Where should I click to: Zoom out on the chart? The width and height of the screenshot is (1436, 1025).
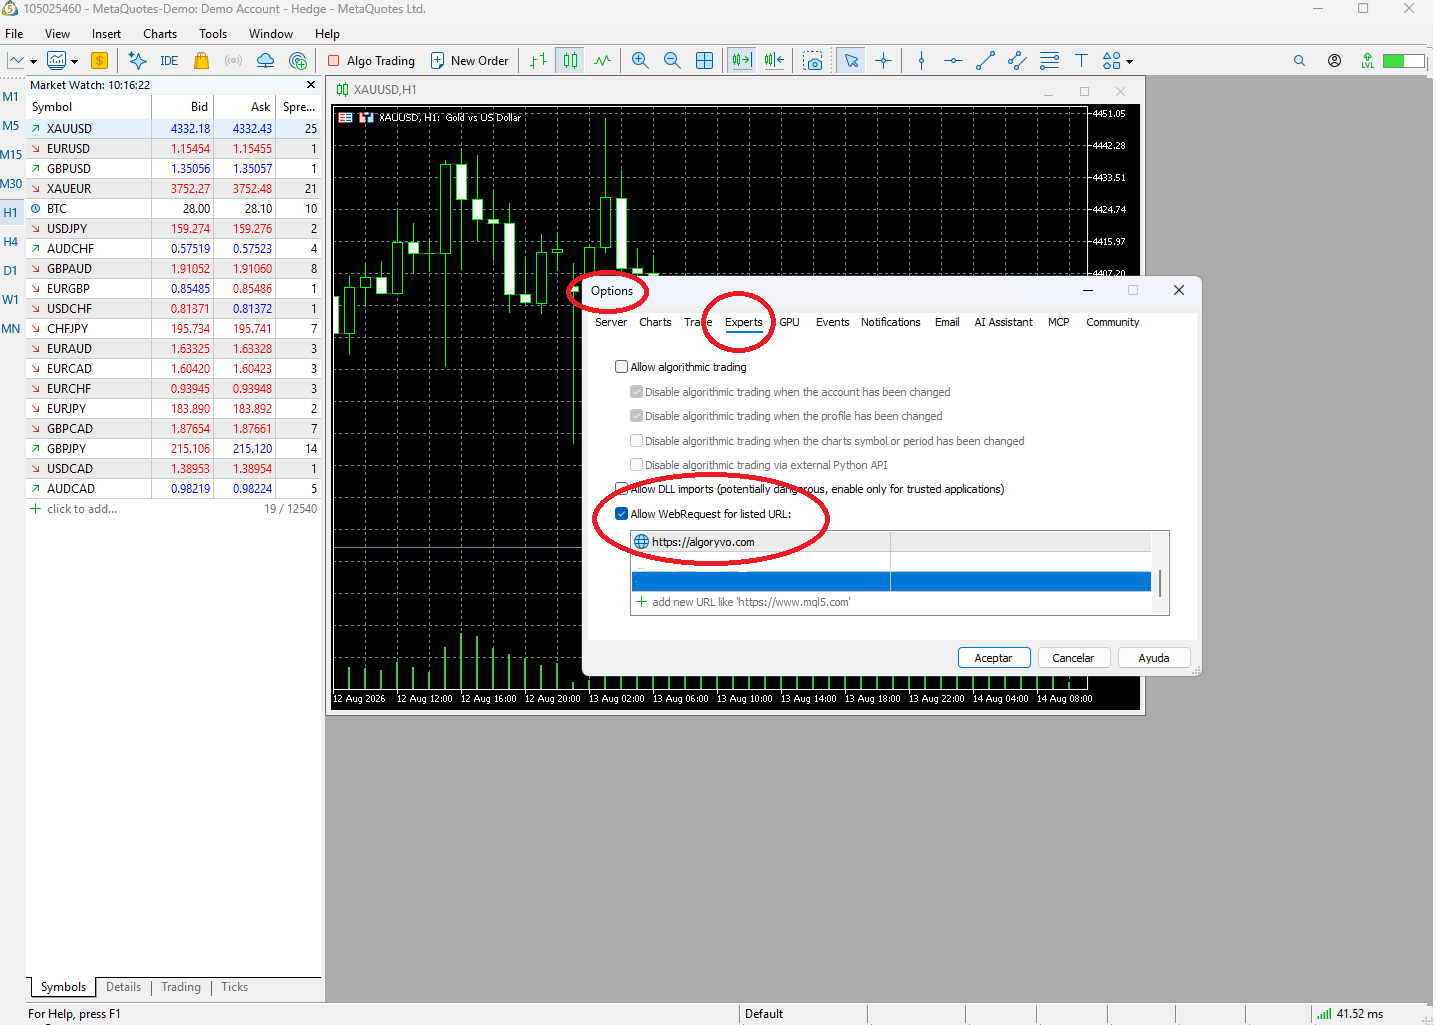pyautogui.click(x=672, y=61)
